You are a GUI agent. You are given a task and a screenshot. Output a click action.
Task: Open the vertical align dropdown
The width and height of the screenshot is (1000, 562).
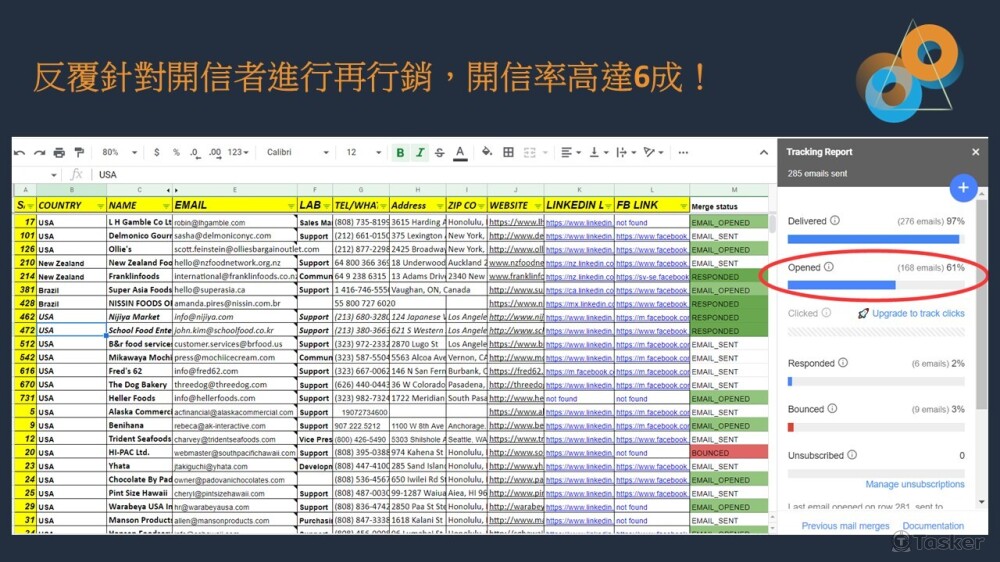tap(598, 152)
